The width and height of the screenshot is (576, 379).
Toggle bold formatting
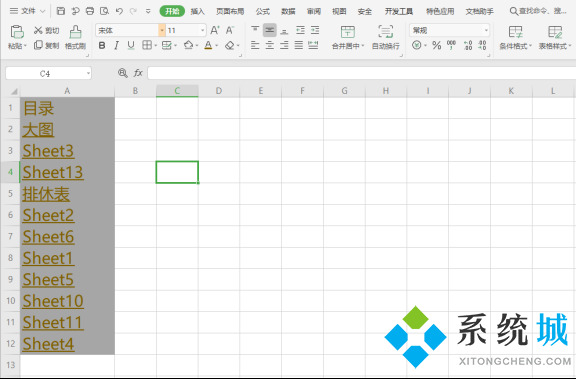102,46
